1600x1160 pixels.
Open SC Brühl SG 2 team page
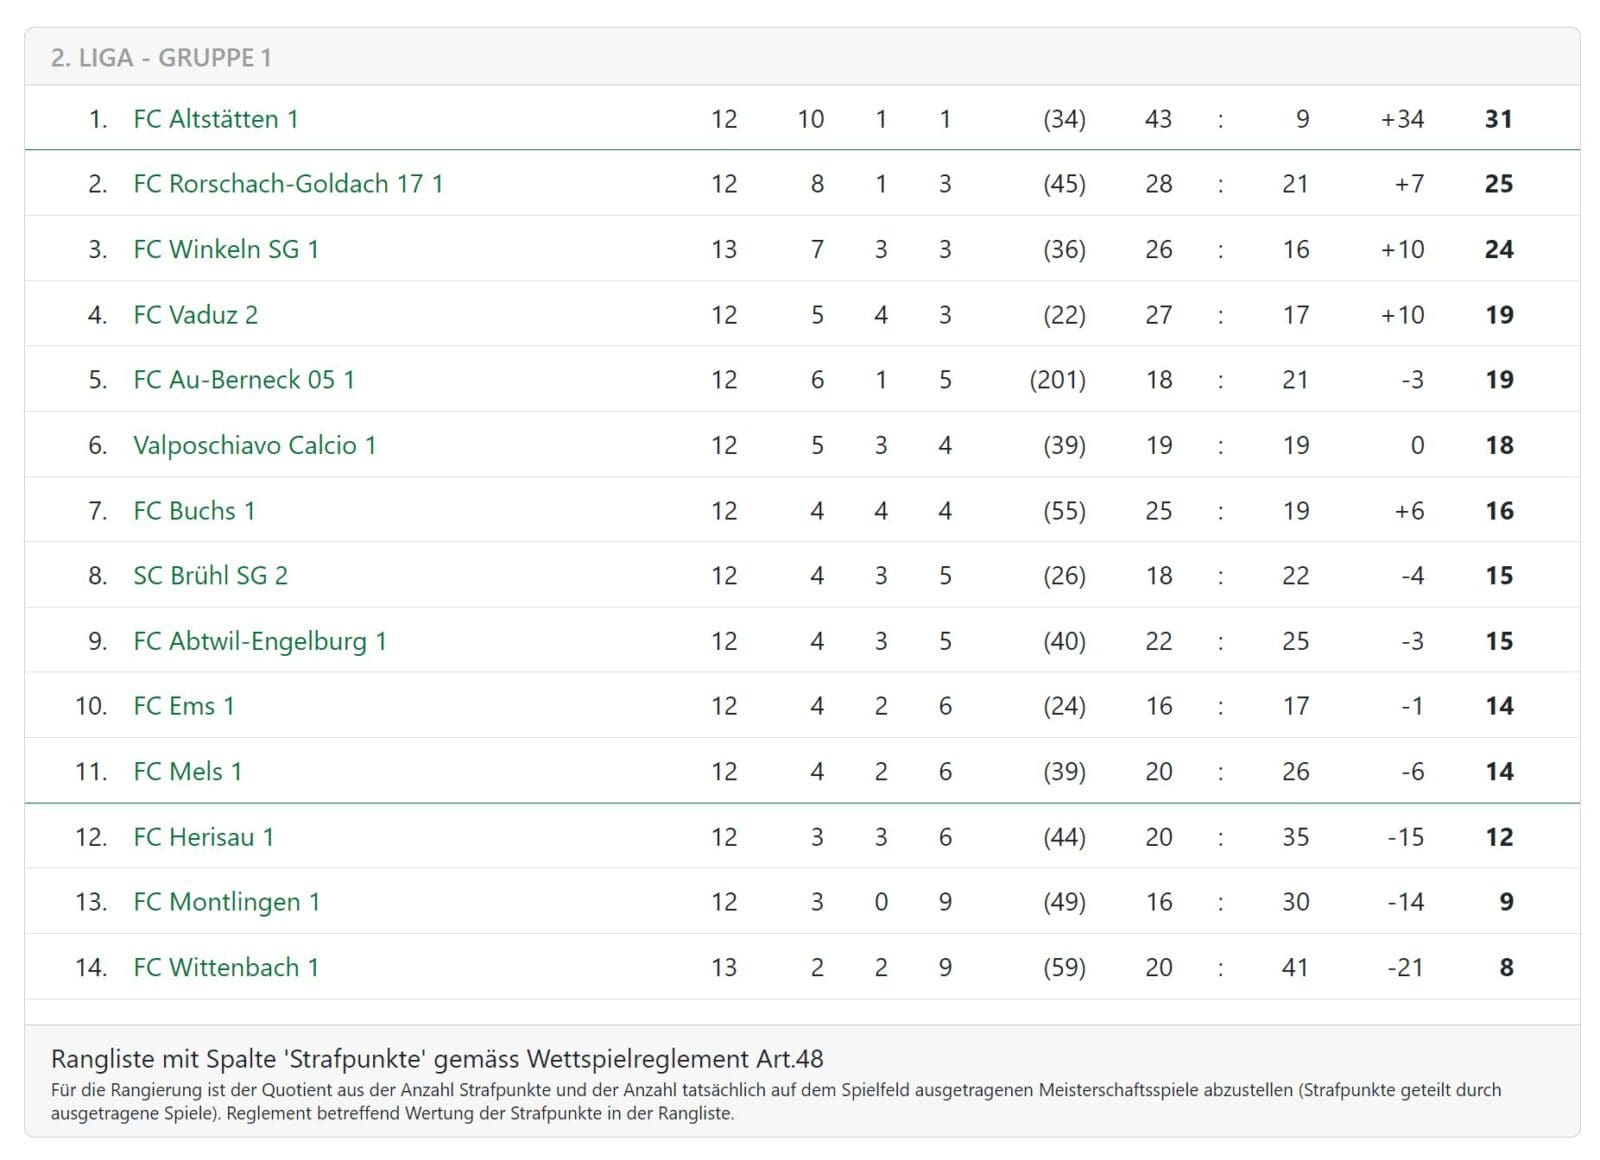click(210, 576)
